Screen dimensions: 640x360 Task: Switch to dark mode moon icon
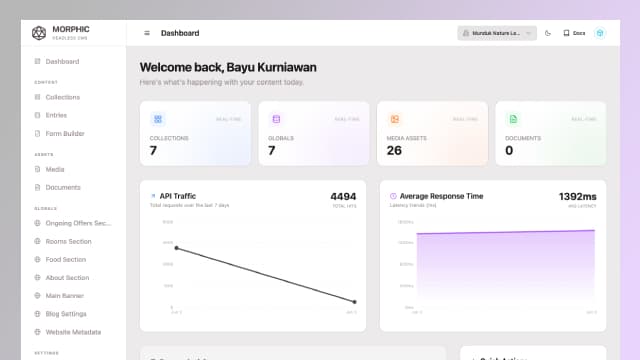pos(548,33)
